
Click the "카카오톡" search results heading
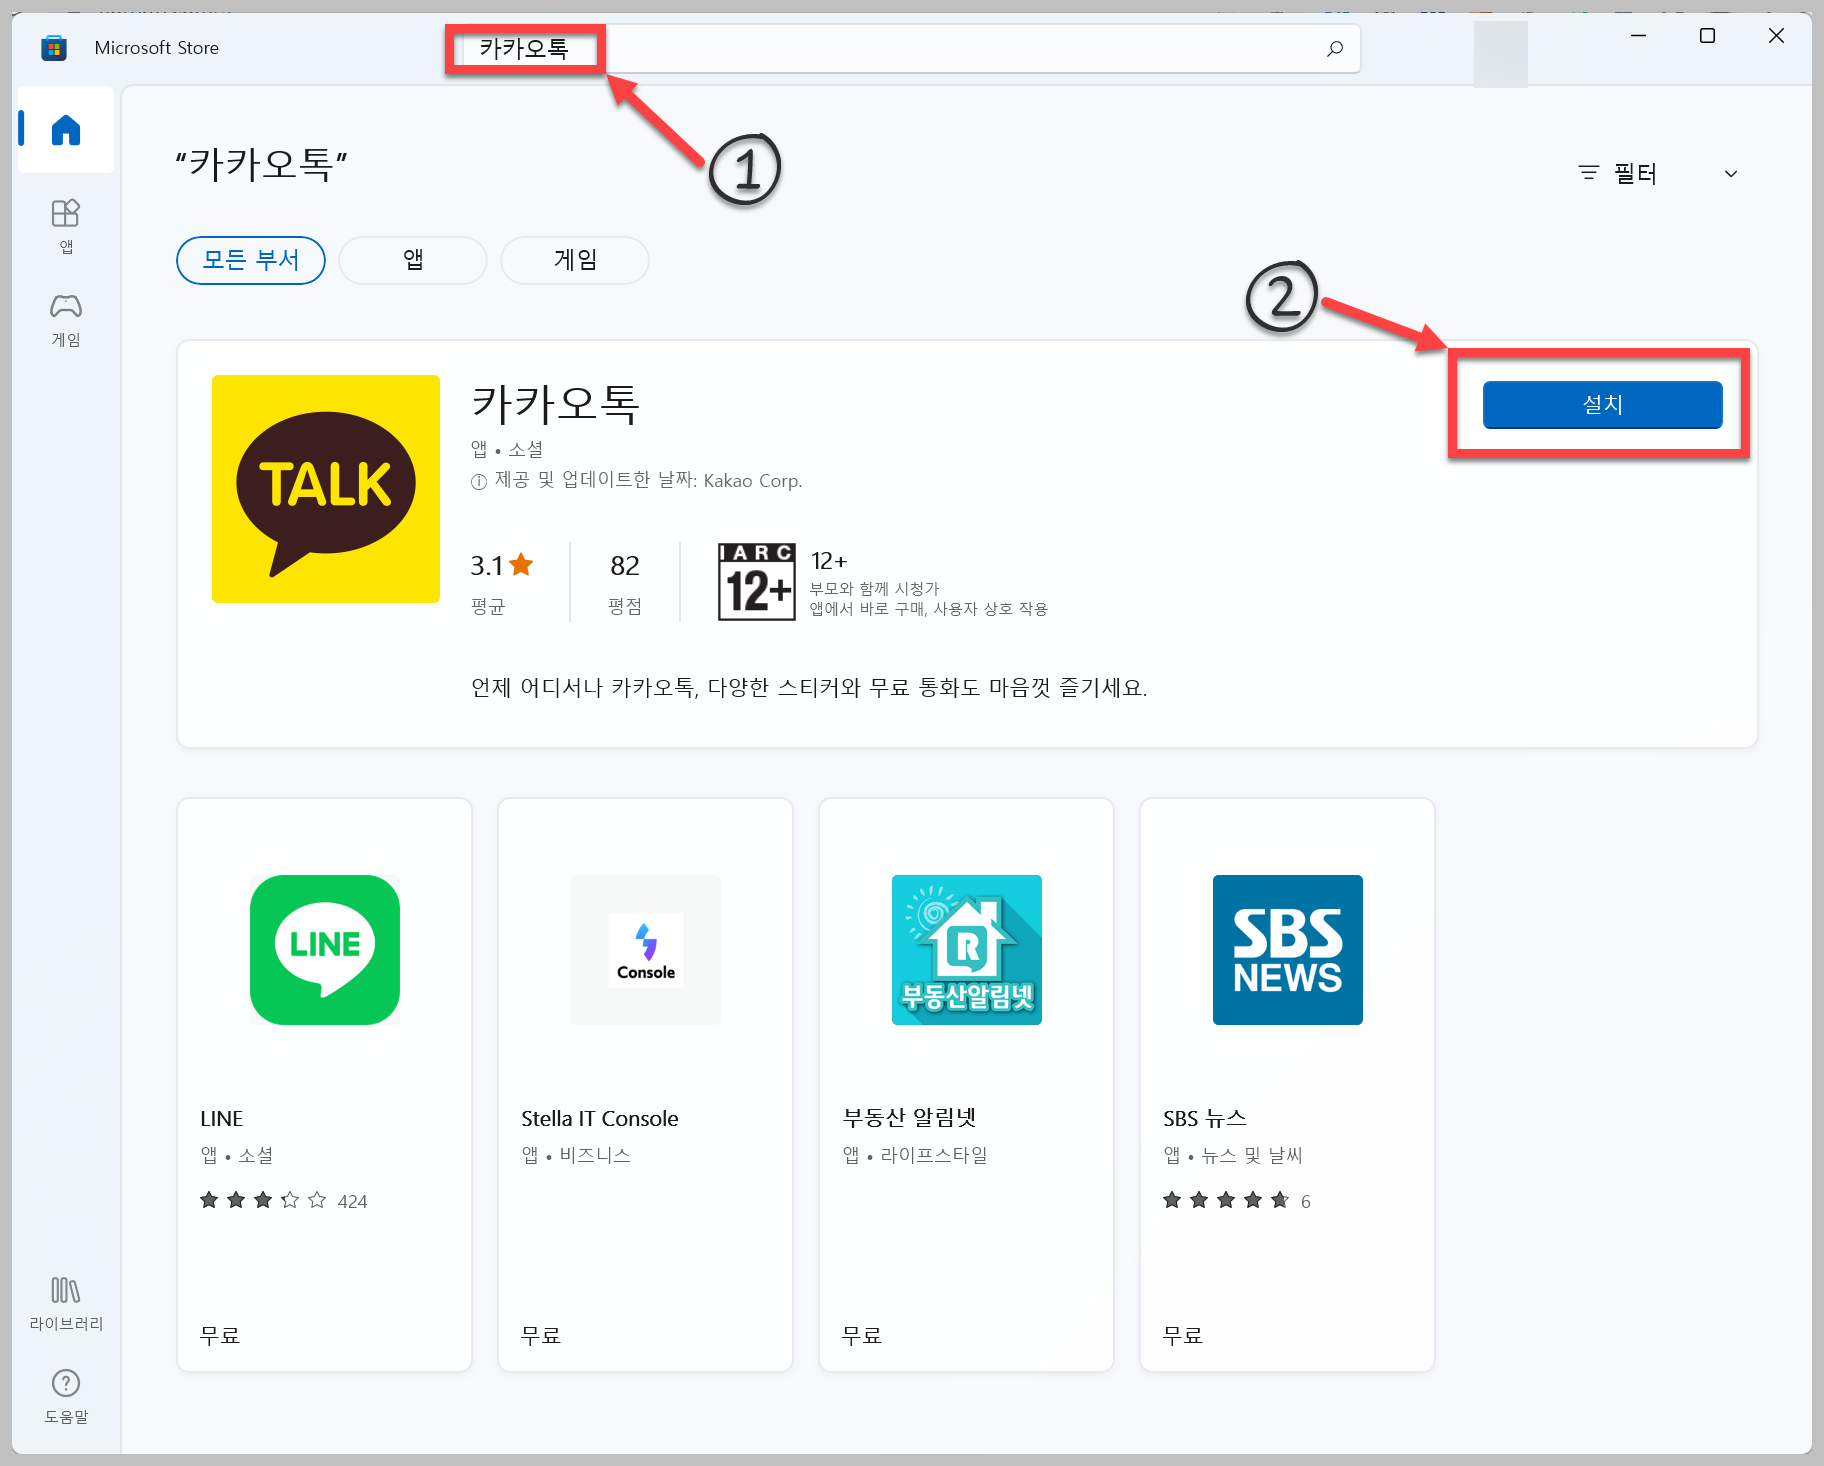pos(262,164)
